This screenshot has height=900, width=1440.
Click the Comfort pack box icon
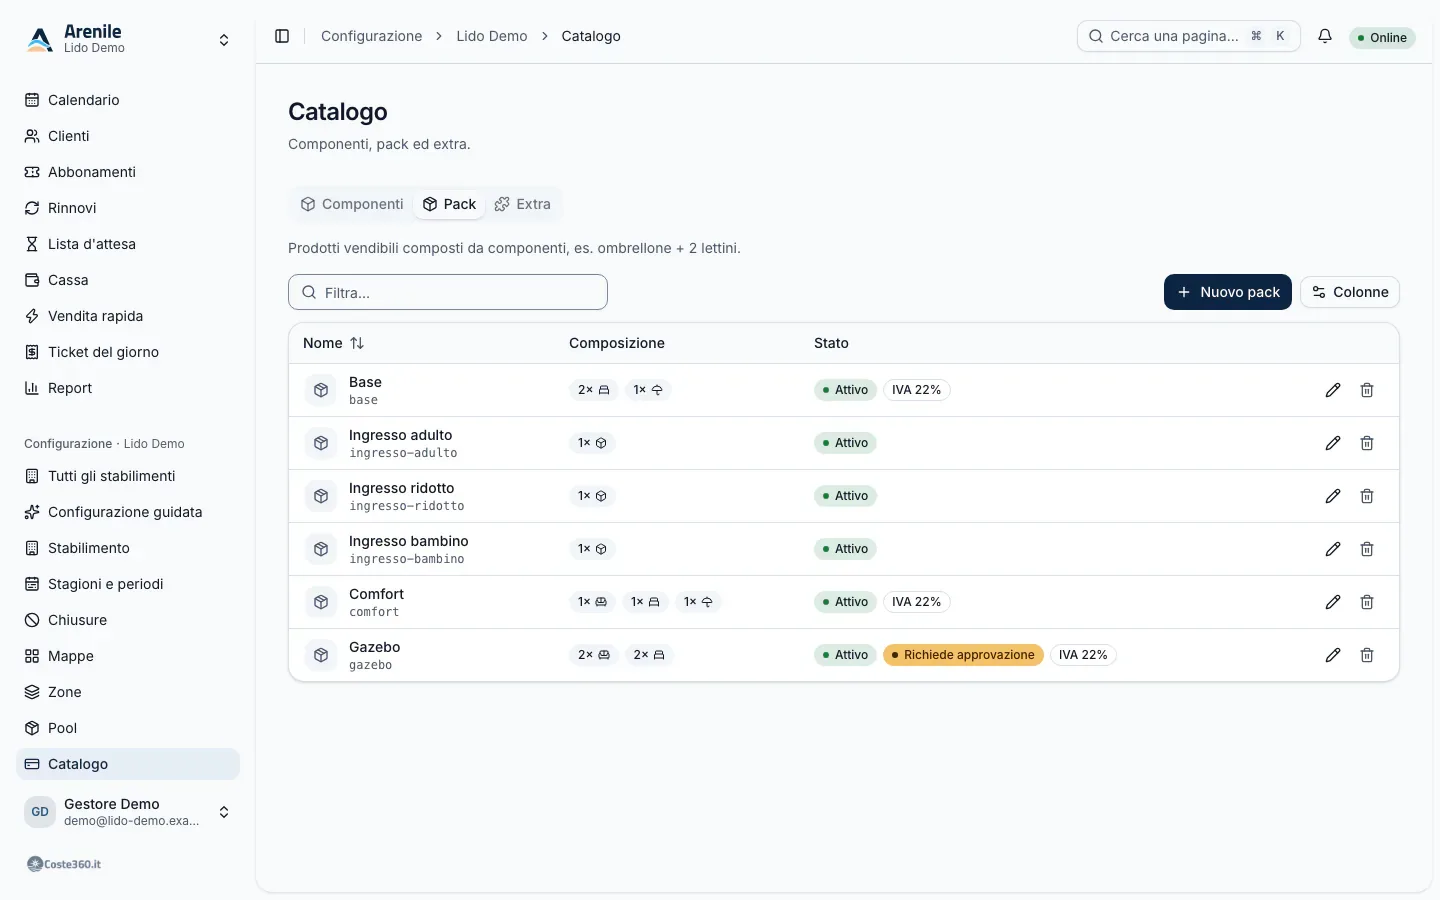[321, 602]
